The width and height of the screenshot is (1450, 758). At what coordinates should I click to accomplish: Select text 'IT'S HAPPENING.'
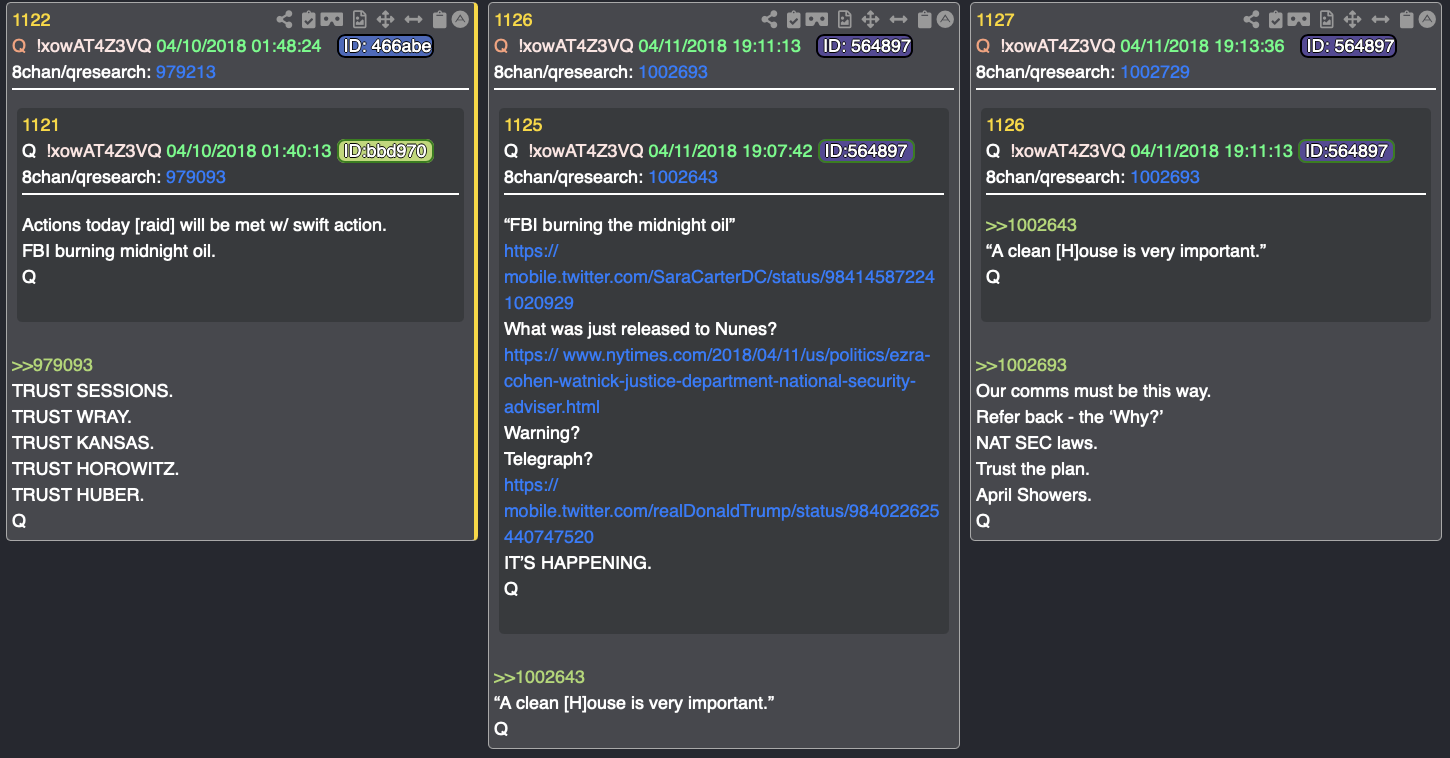click(577, 563)
